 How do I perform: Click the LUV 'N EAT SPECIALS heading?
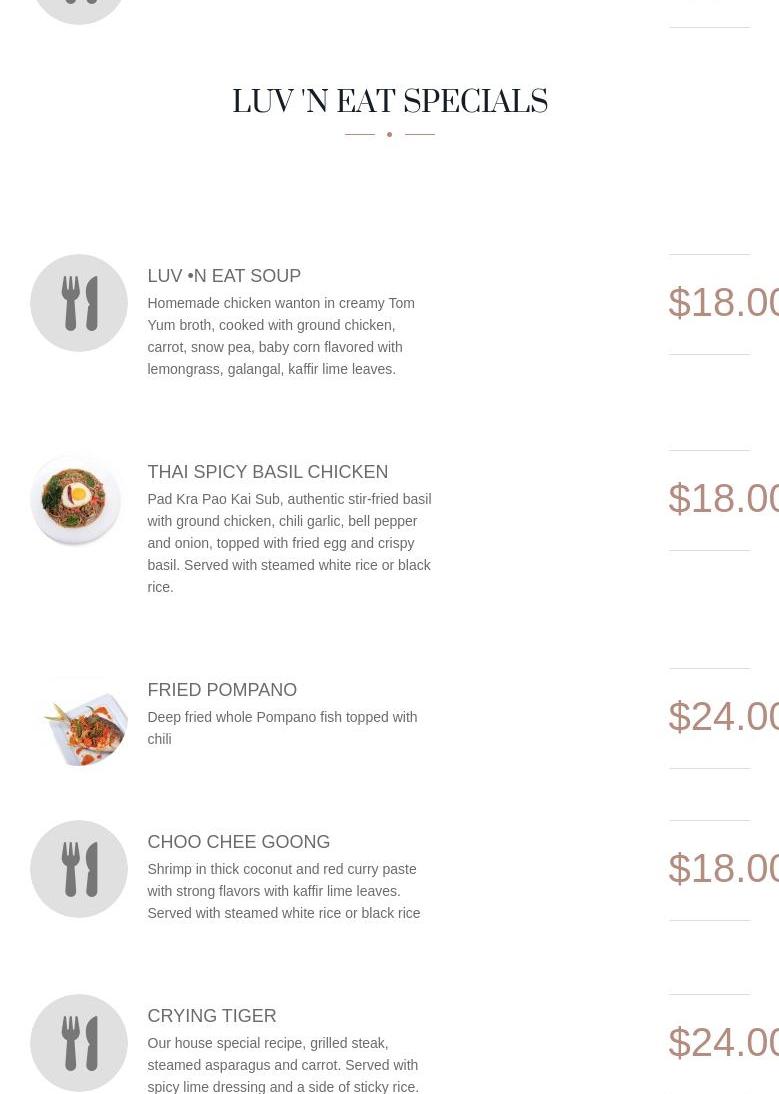[390, 101]
